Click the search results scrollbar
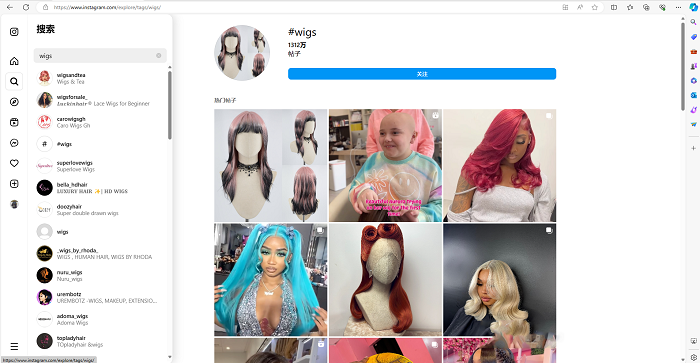 click(170, 105)
